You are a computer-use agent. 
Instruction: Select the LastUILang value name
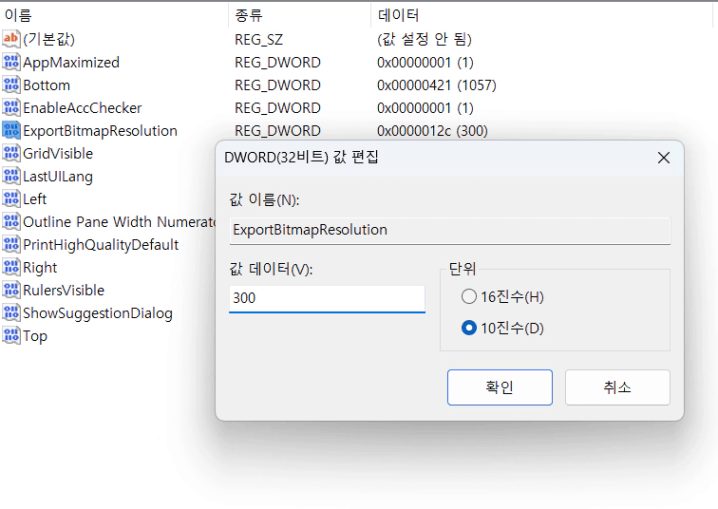(58, 177)
